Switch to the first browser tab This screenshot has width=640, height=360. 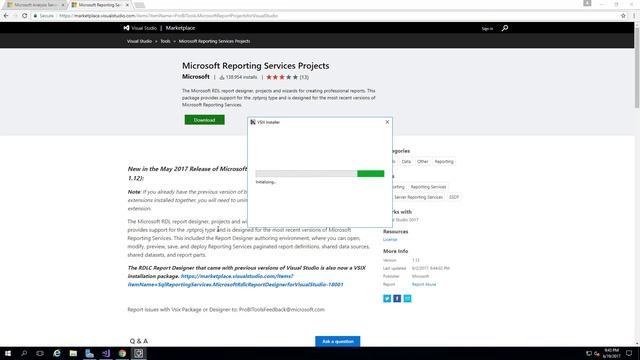pos(36,5)
